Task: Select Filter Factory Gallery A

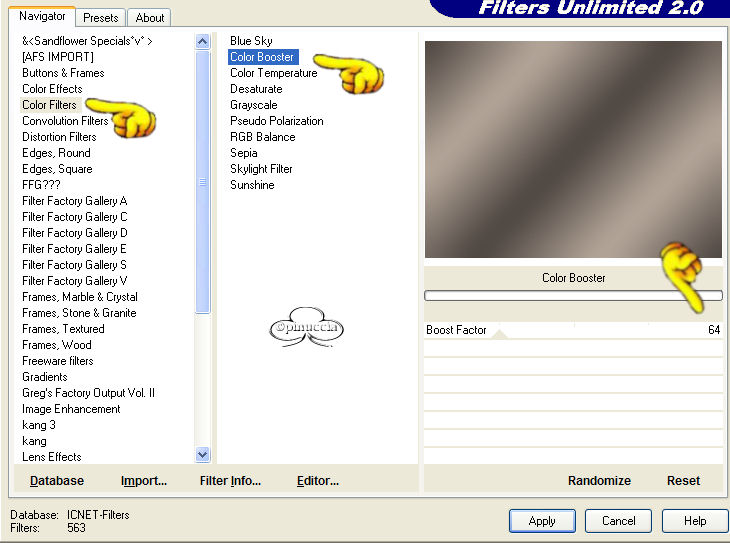Action: tap(74, 201)
